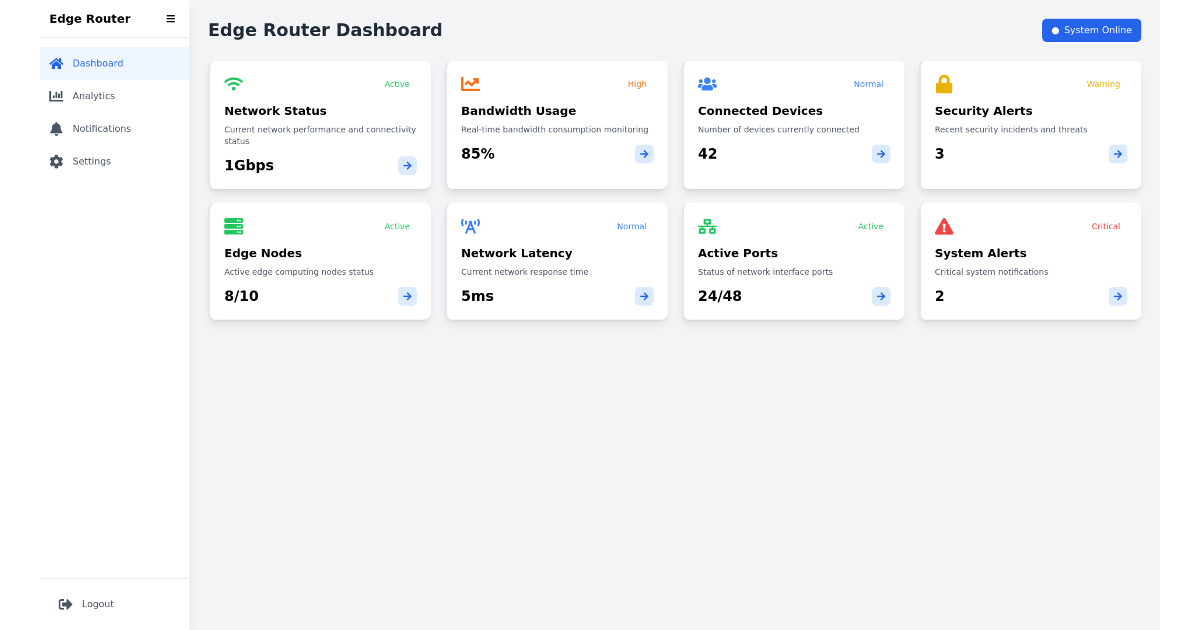Select the WiFi icon on Network Status card

233,84
